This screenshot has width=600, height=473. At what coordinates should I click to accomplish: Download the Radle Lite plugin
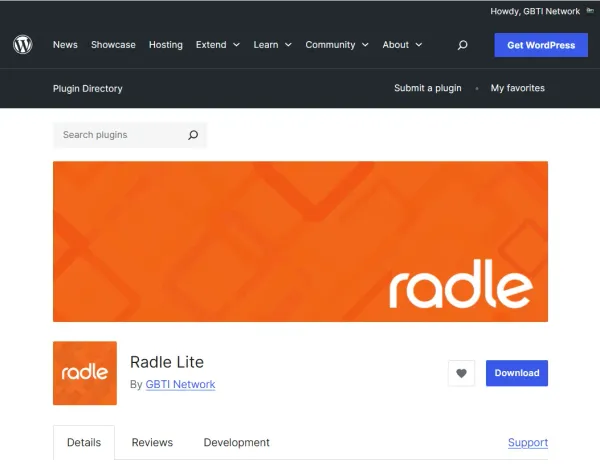(517, 373)
